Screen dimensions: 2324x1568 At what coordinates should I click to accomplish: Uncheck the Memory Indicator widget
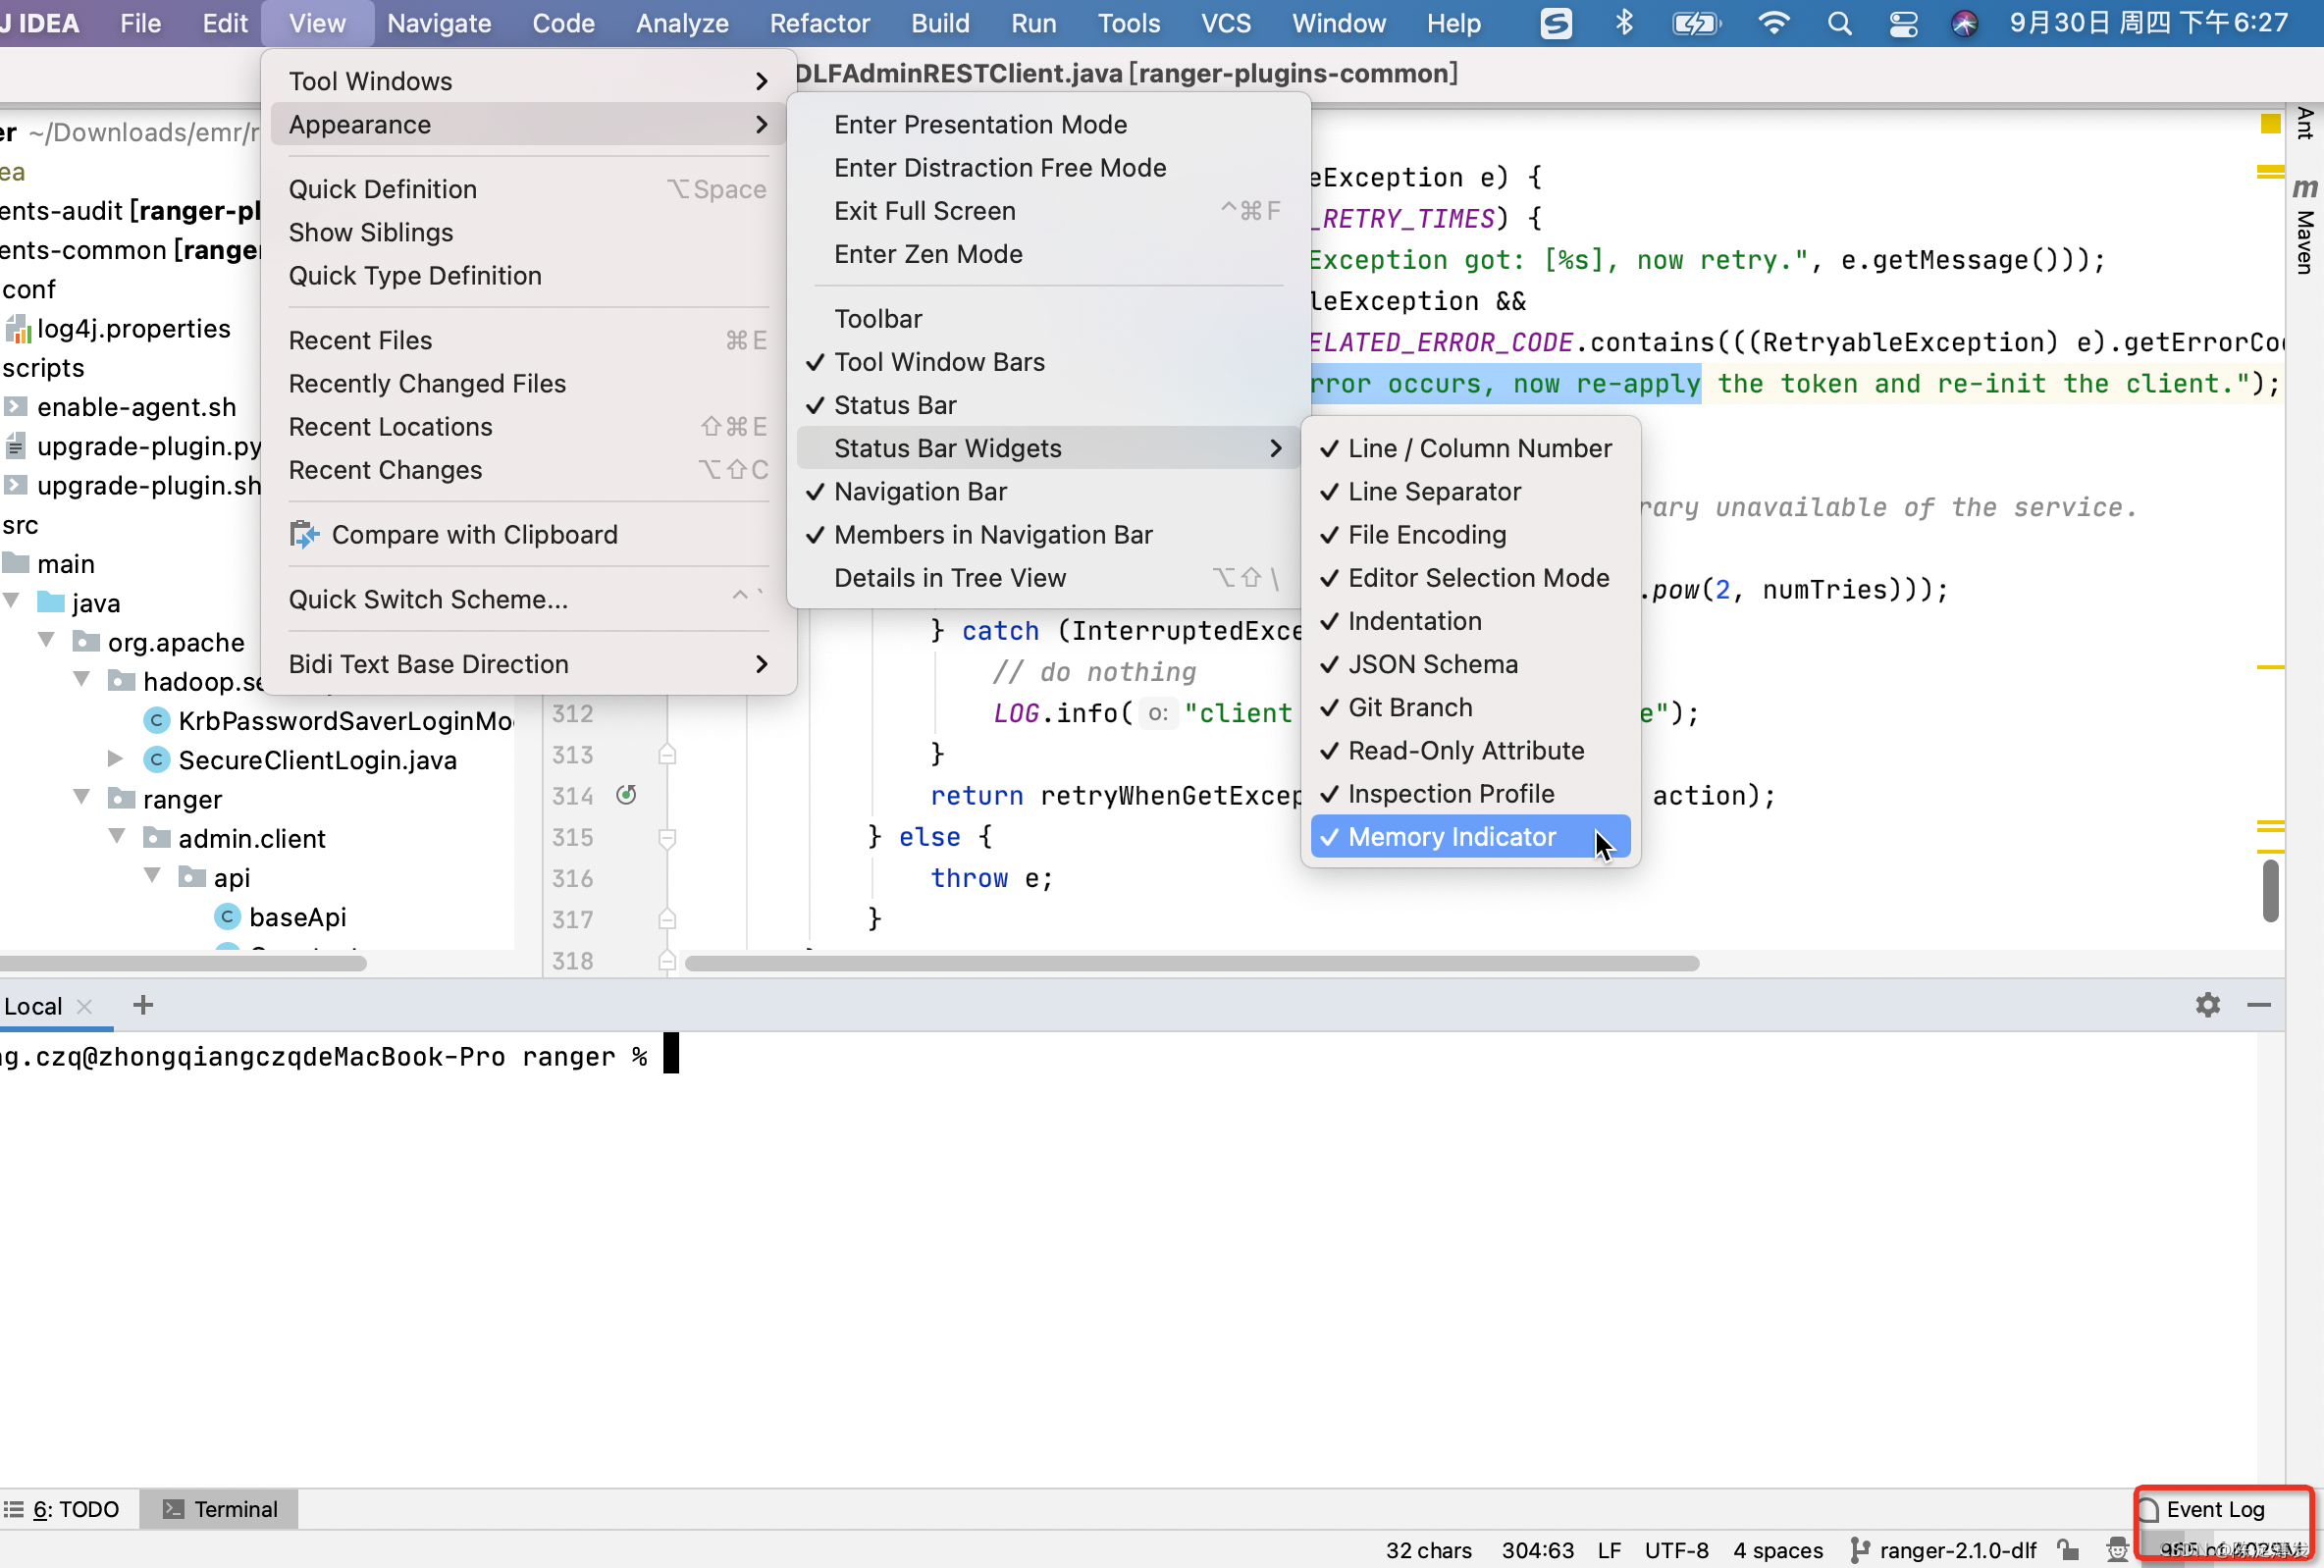(x=1451, y=837)
